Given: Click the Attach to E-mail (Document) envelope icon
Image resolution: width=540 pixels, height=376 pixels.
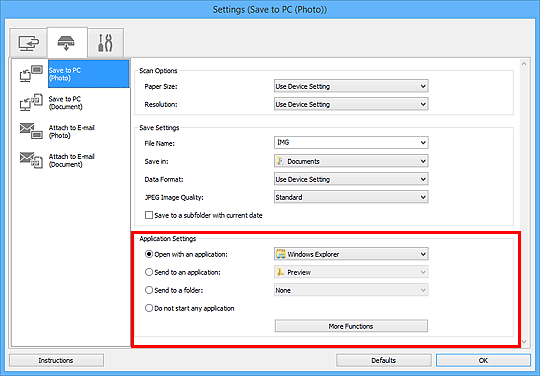Looking at the screenshot, I should (x=31, y=160).
